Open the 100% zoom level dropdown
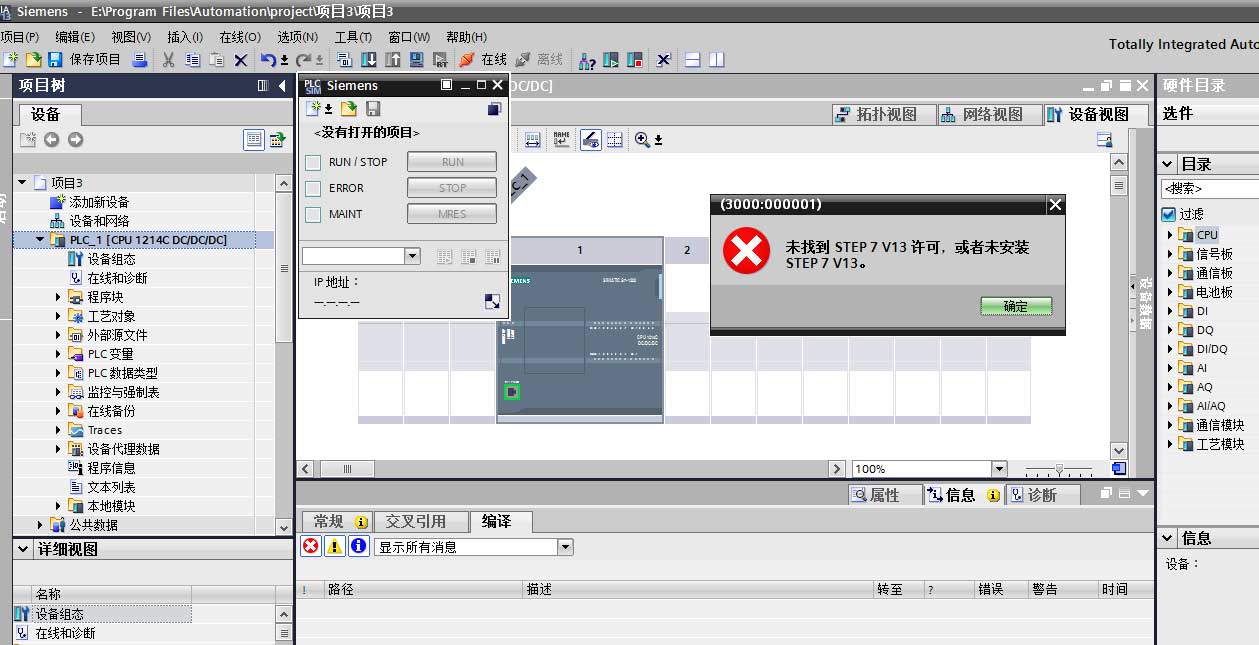Viewport: 1259px width, 645px height. 998,469
